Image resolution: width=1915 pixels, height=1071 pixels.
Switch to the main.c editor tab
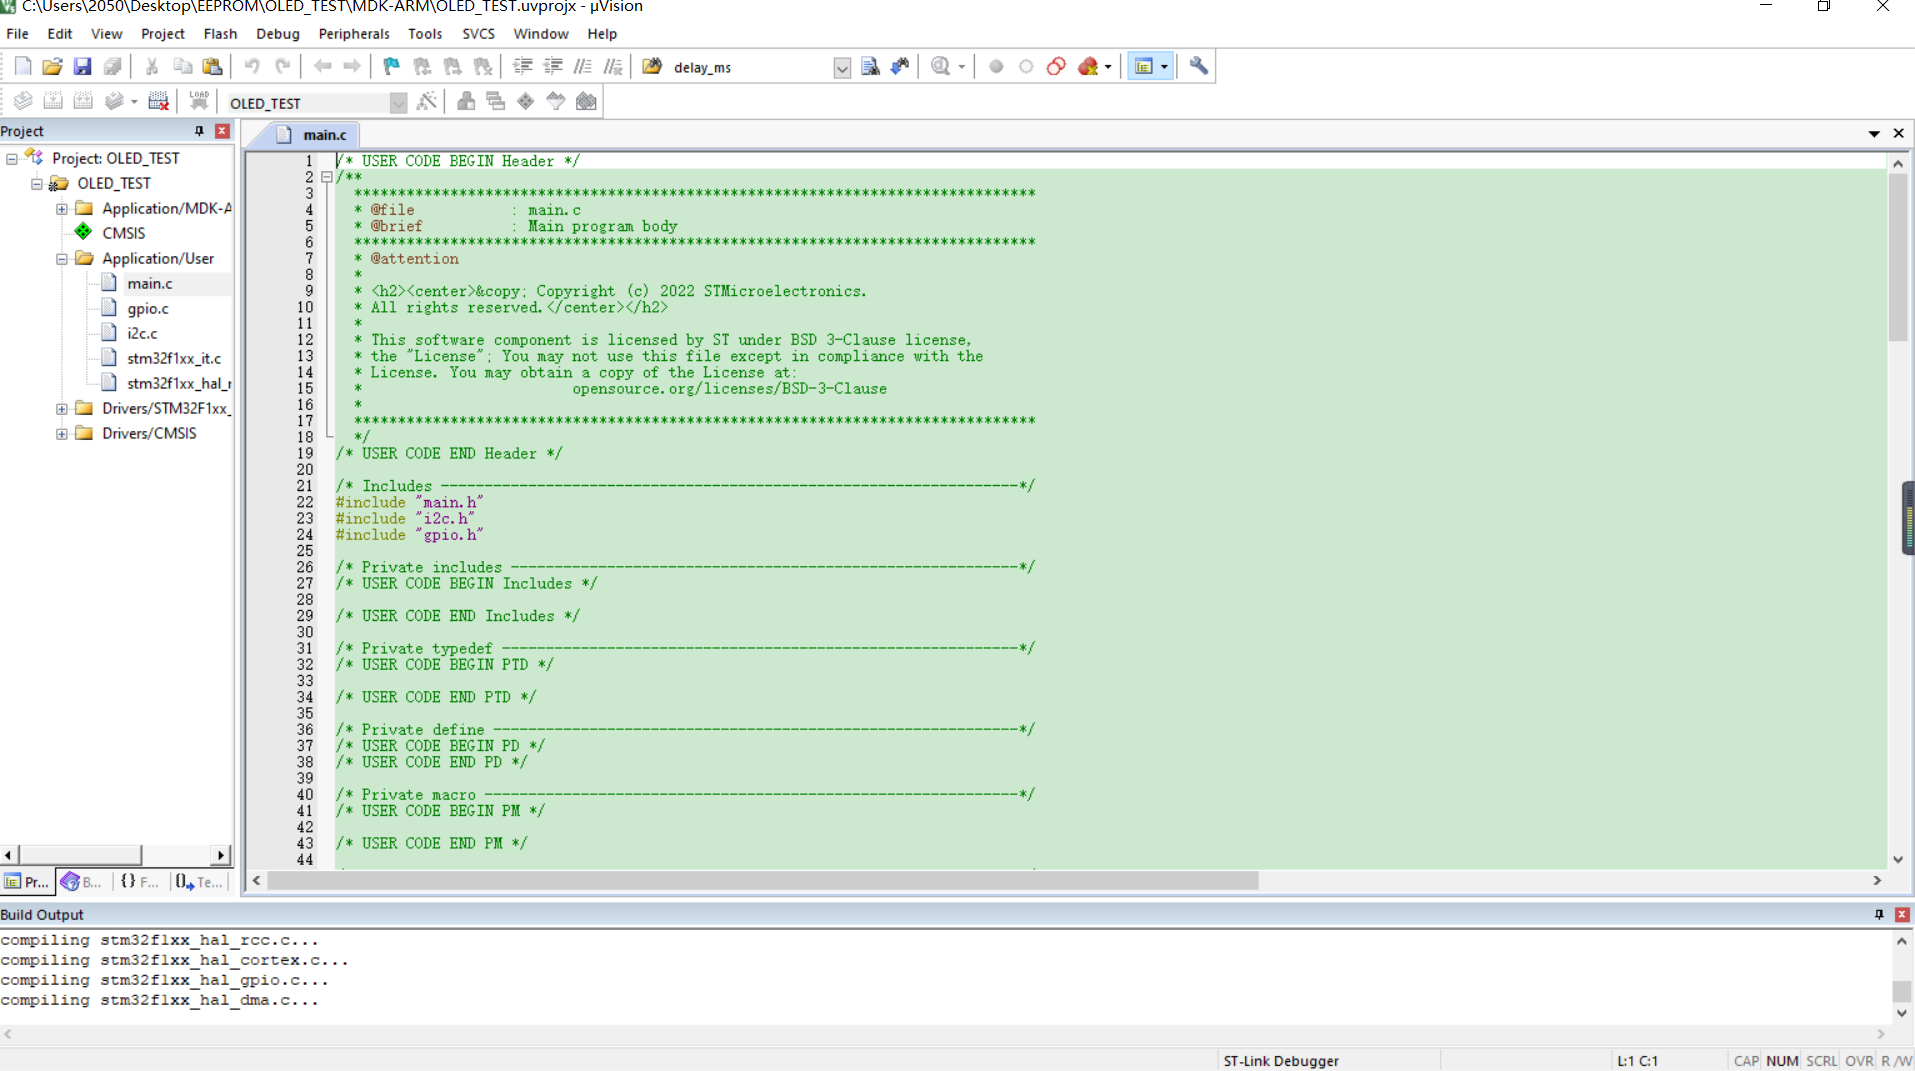click(313, 134)
